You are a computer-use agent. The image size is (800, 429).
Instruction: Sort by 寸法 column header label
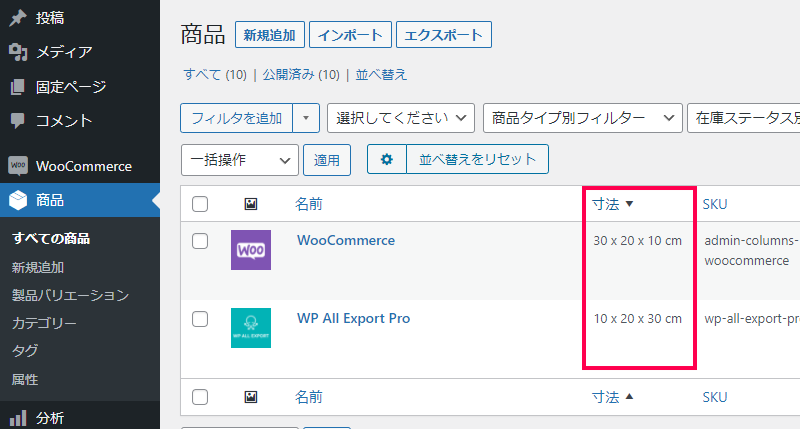(x=606, y=204)
